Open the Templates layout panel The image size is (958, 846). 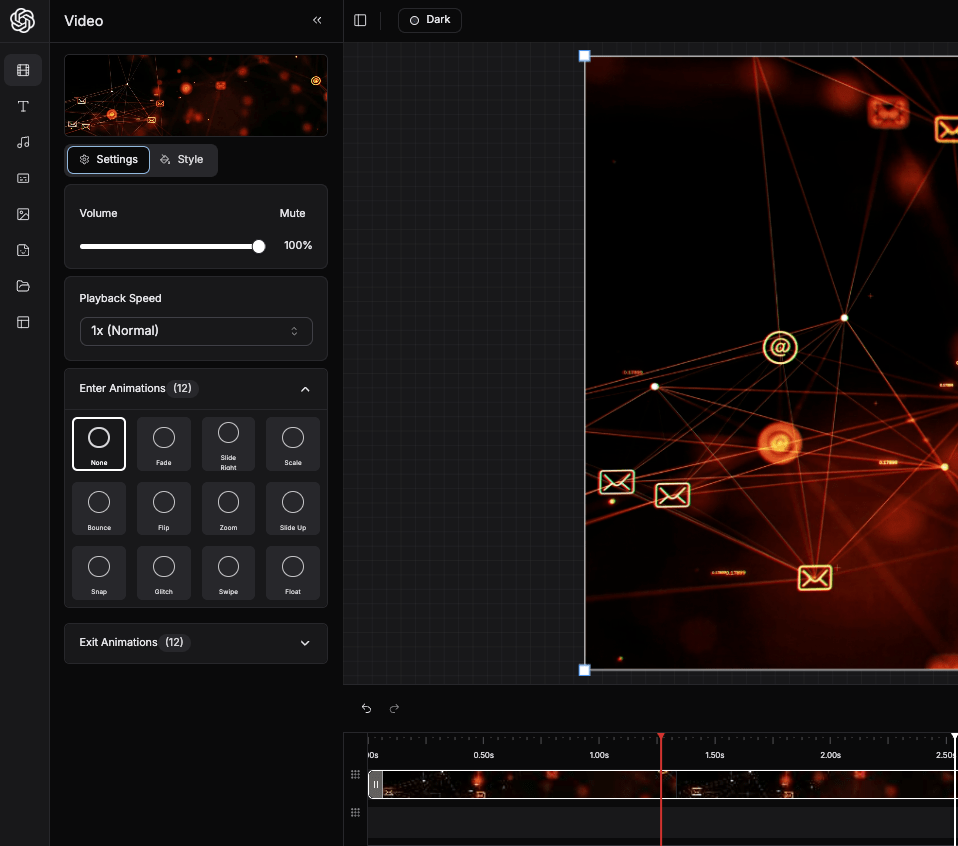(x=23, y=322)
